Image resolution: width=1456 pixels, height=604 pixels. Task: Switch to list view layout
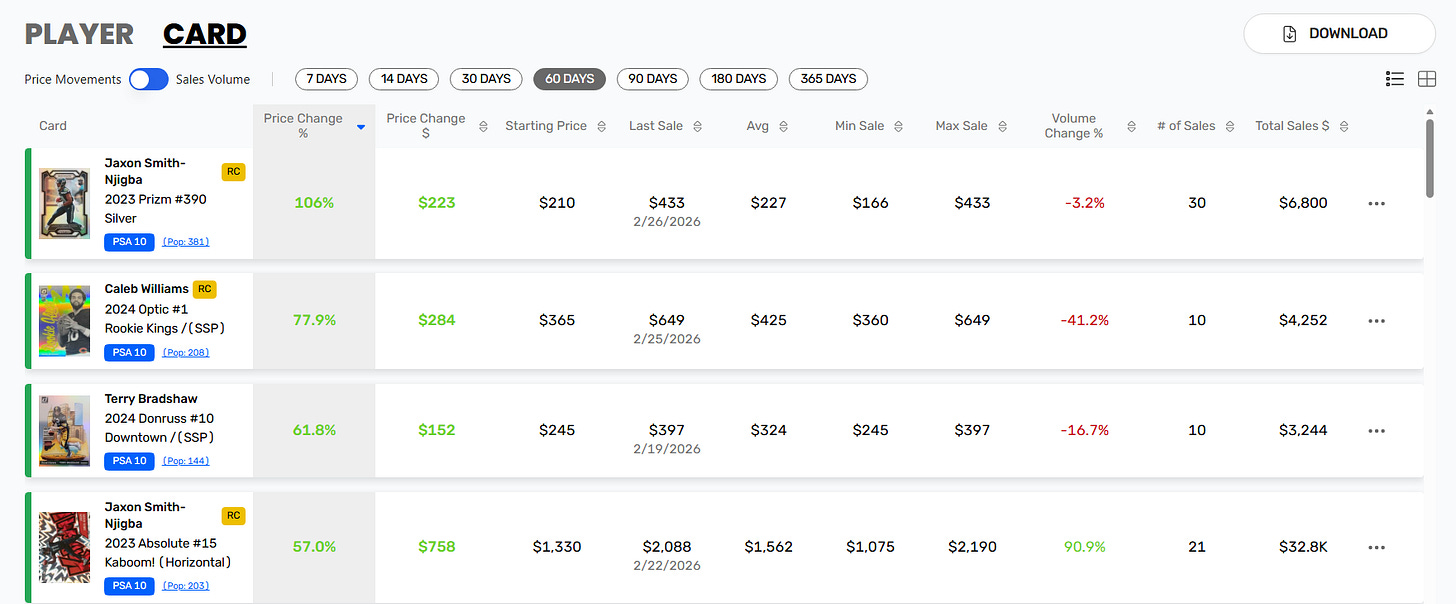tap(1395, 78)
